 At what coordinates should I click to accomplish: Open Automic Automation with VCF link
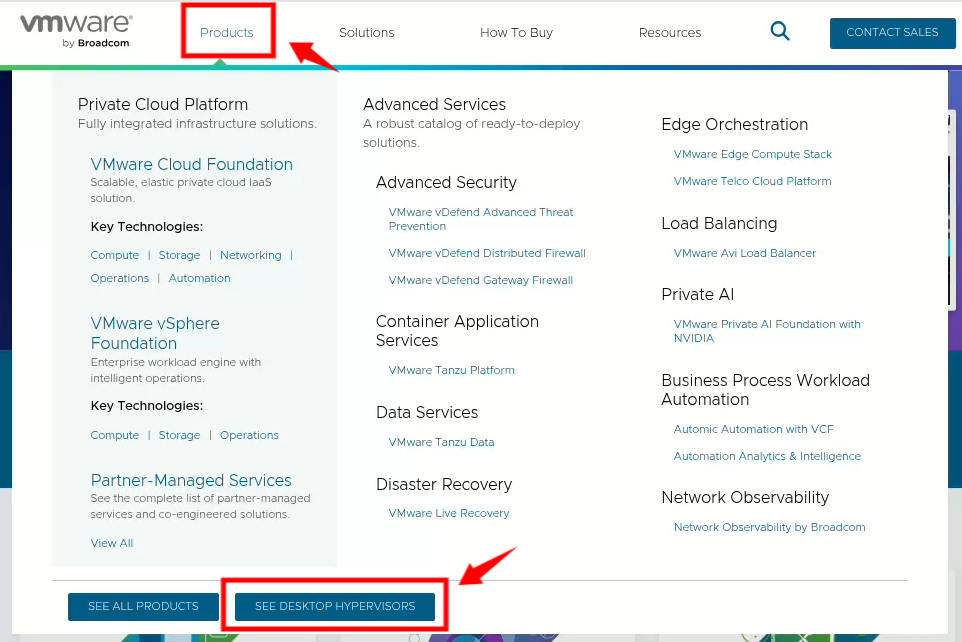point(753,429)
